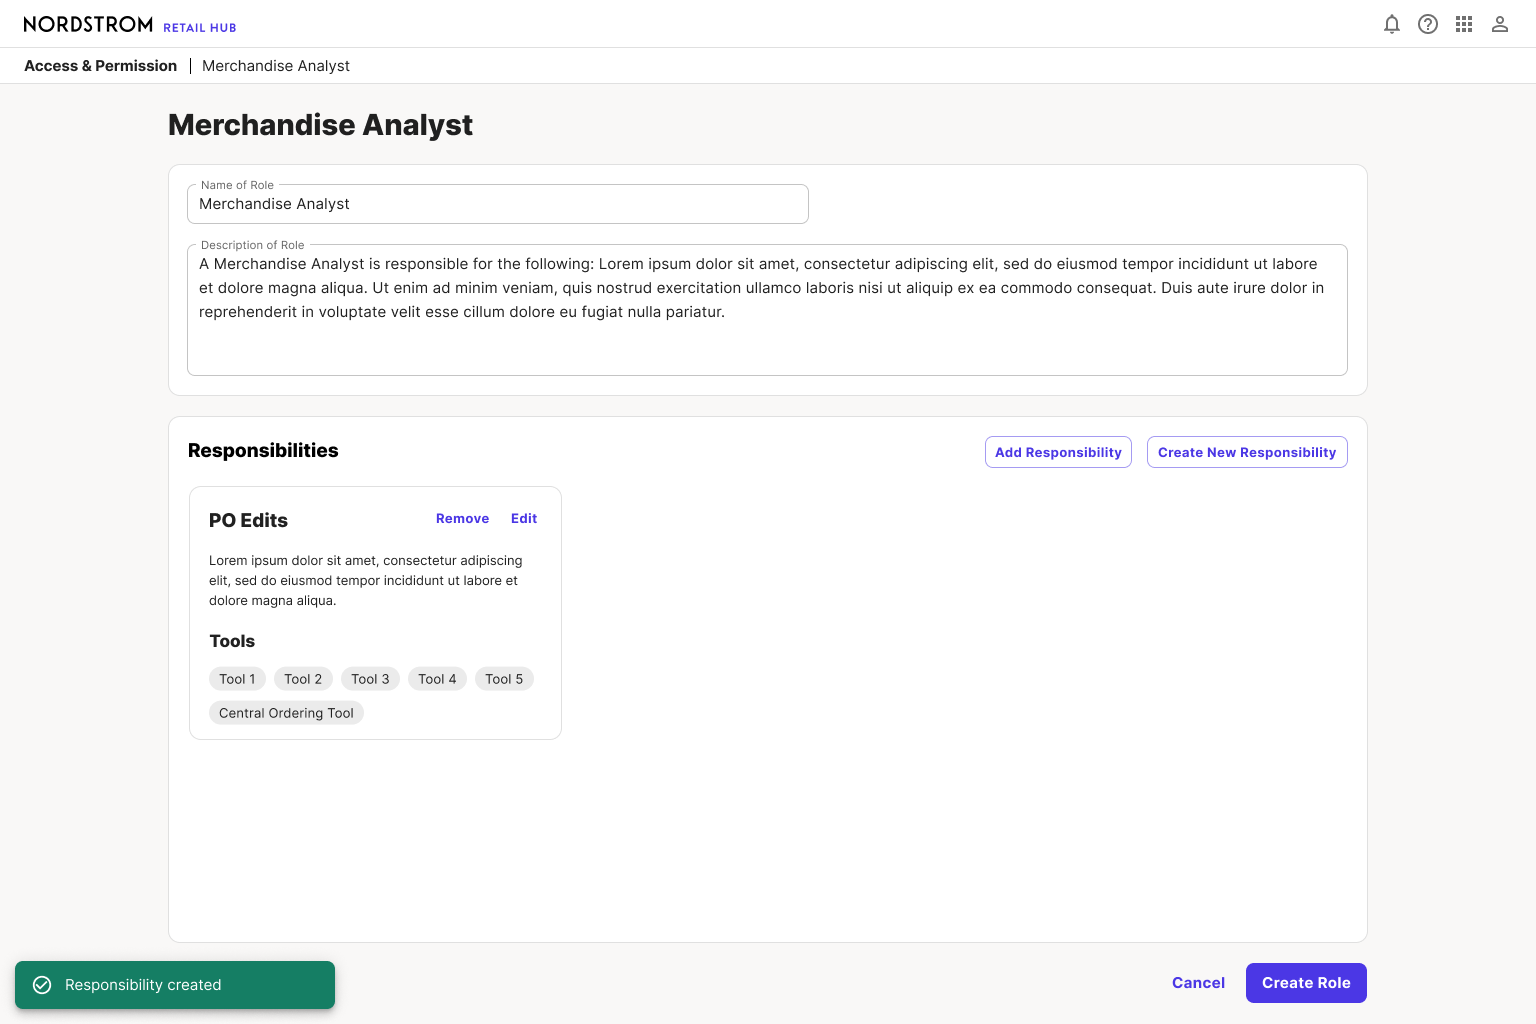Image resolution: width=1536 pixels, height=1024 pixels.
Task: Remove the PO Edits responsibility
Action: (462, 519)
